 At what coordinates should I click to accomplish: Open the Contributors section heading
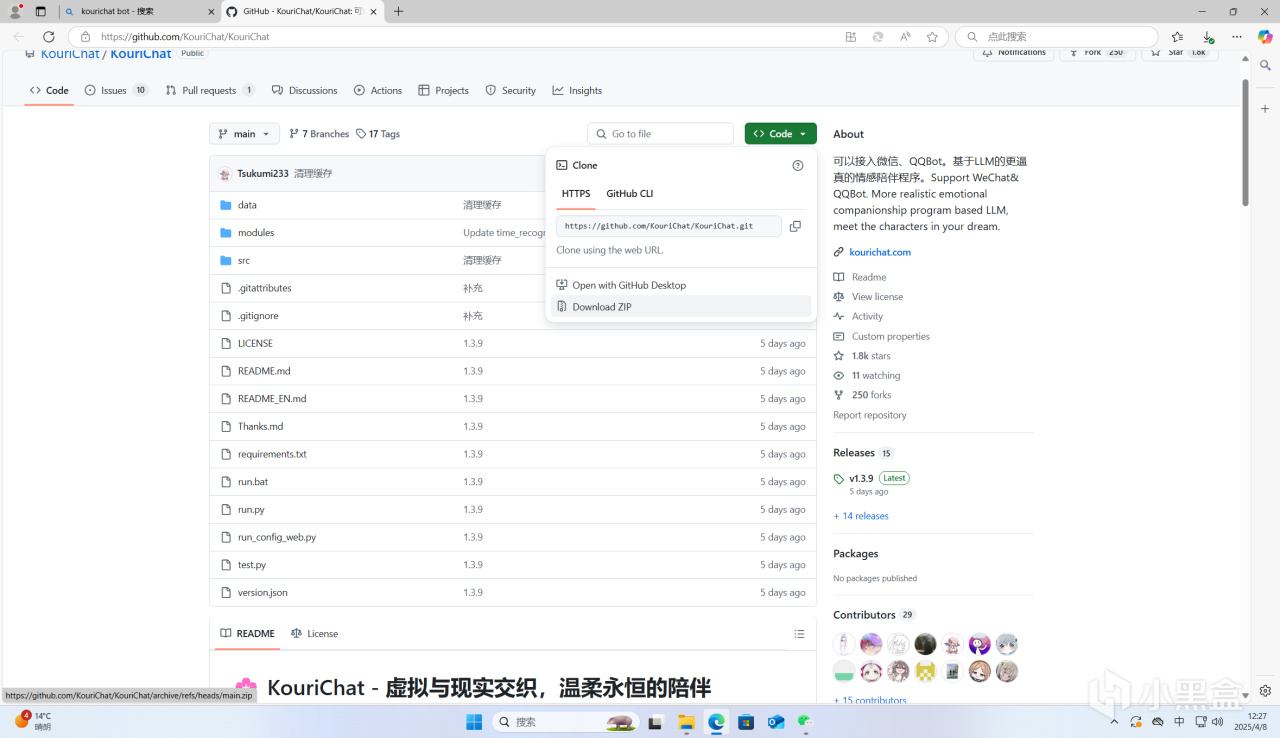click(x=864, y=615)
